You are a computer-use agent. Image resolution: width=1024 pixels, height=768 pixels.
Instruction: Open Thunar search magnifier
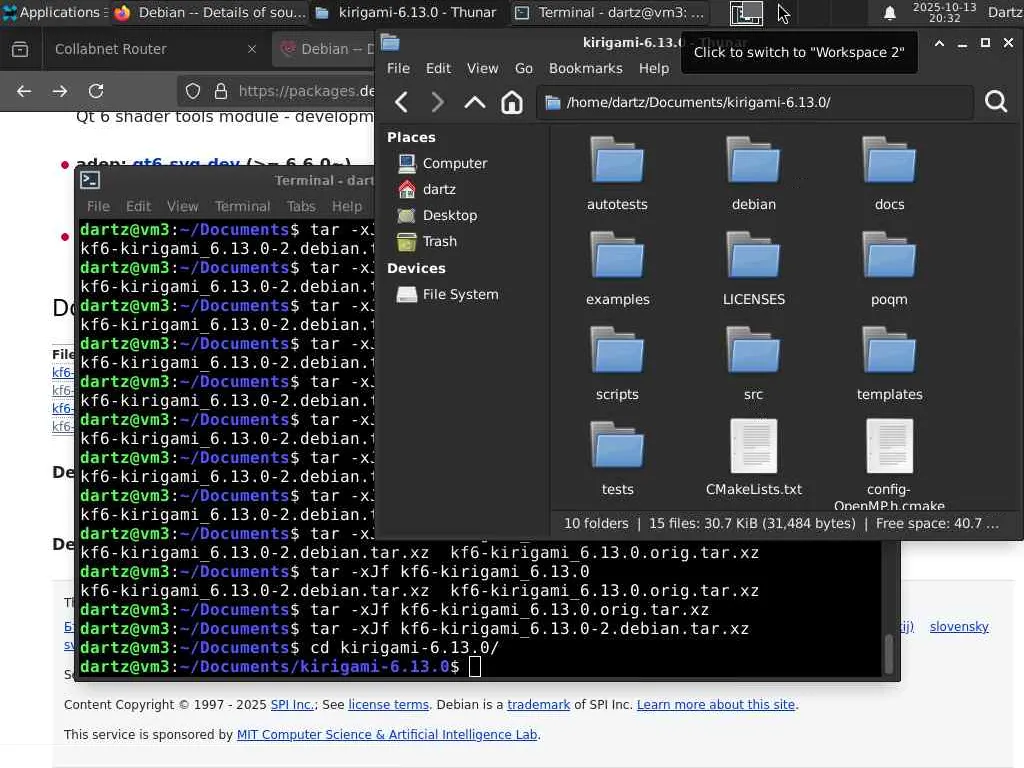[x=995, y=102]
